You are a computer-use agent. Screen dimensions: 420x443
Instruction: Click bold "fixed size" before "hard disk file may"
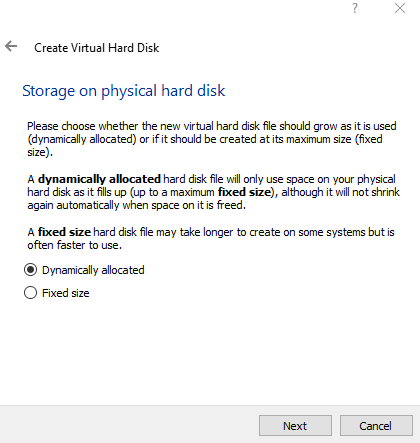[x=64, y=232]
